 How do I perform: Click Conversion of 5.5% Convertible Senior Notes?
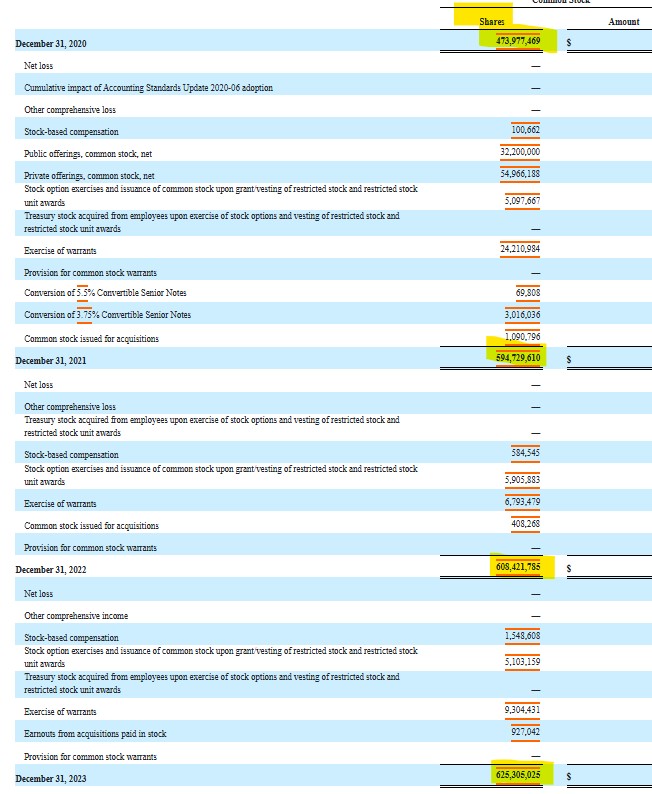coord(105,293)
